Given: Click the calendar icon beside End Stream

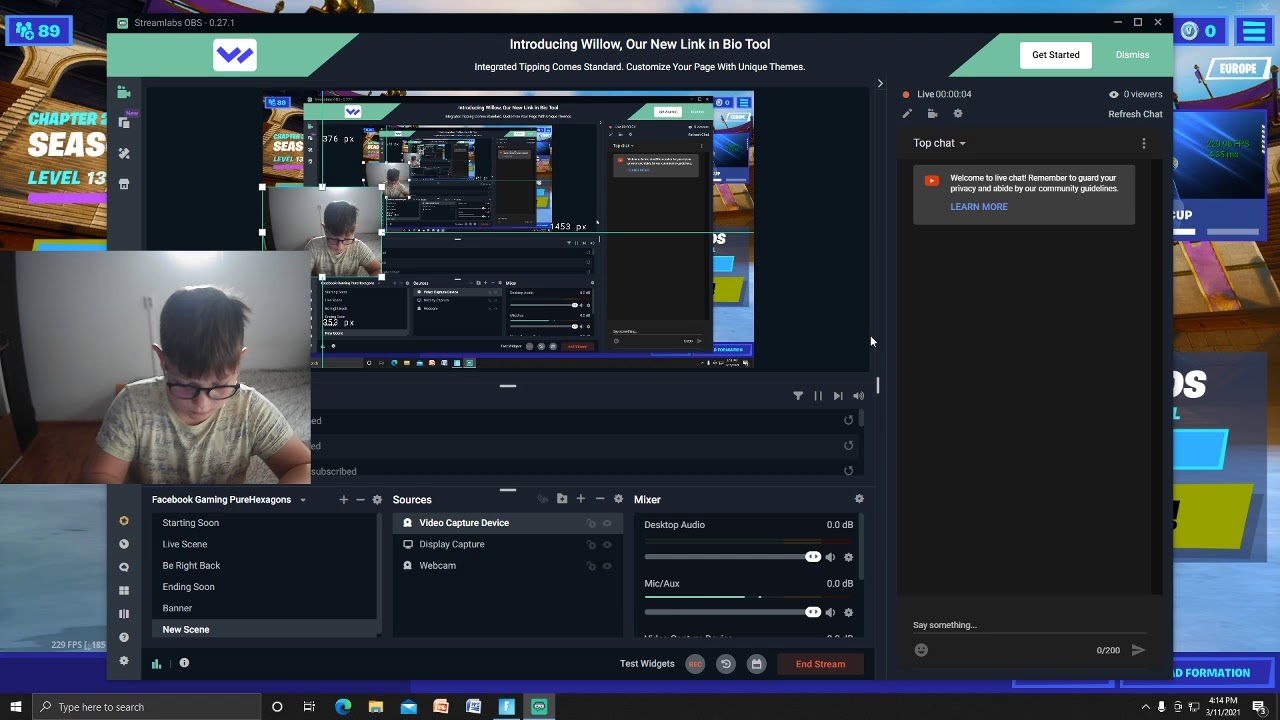Looking at the screenshot, I should click(757, 664).
